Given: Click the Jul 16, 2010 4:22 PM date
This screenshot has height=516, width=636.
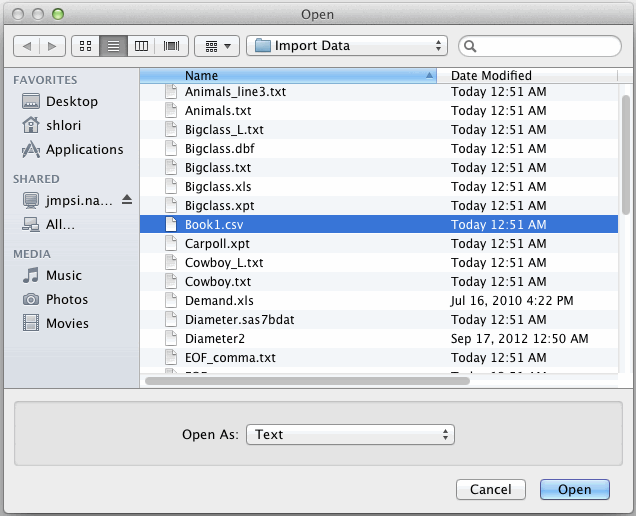Looking at the screenshot, I should click(512, 301).
